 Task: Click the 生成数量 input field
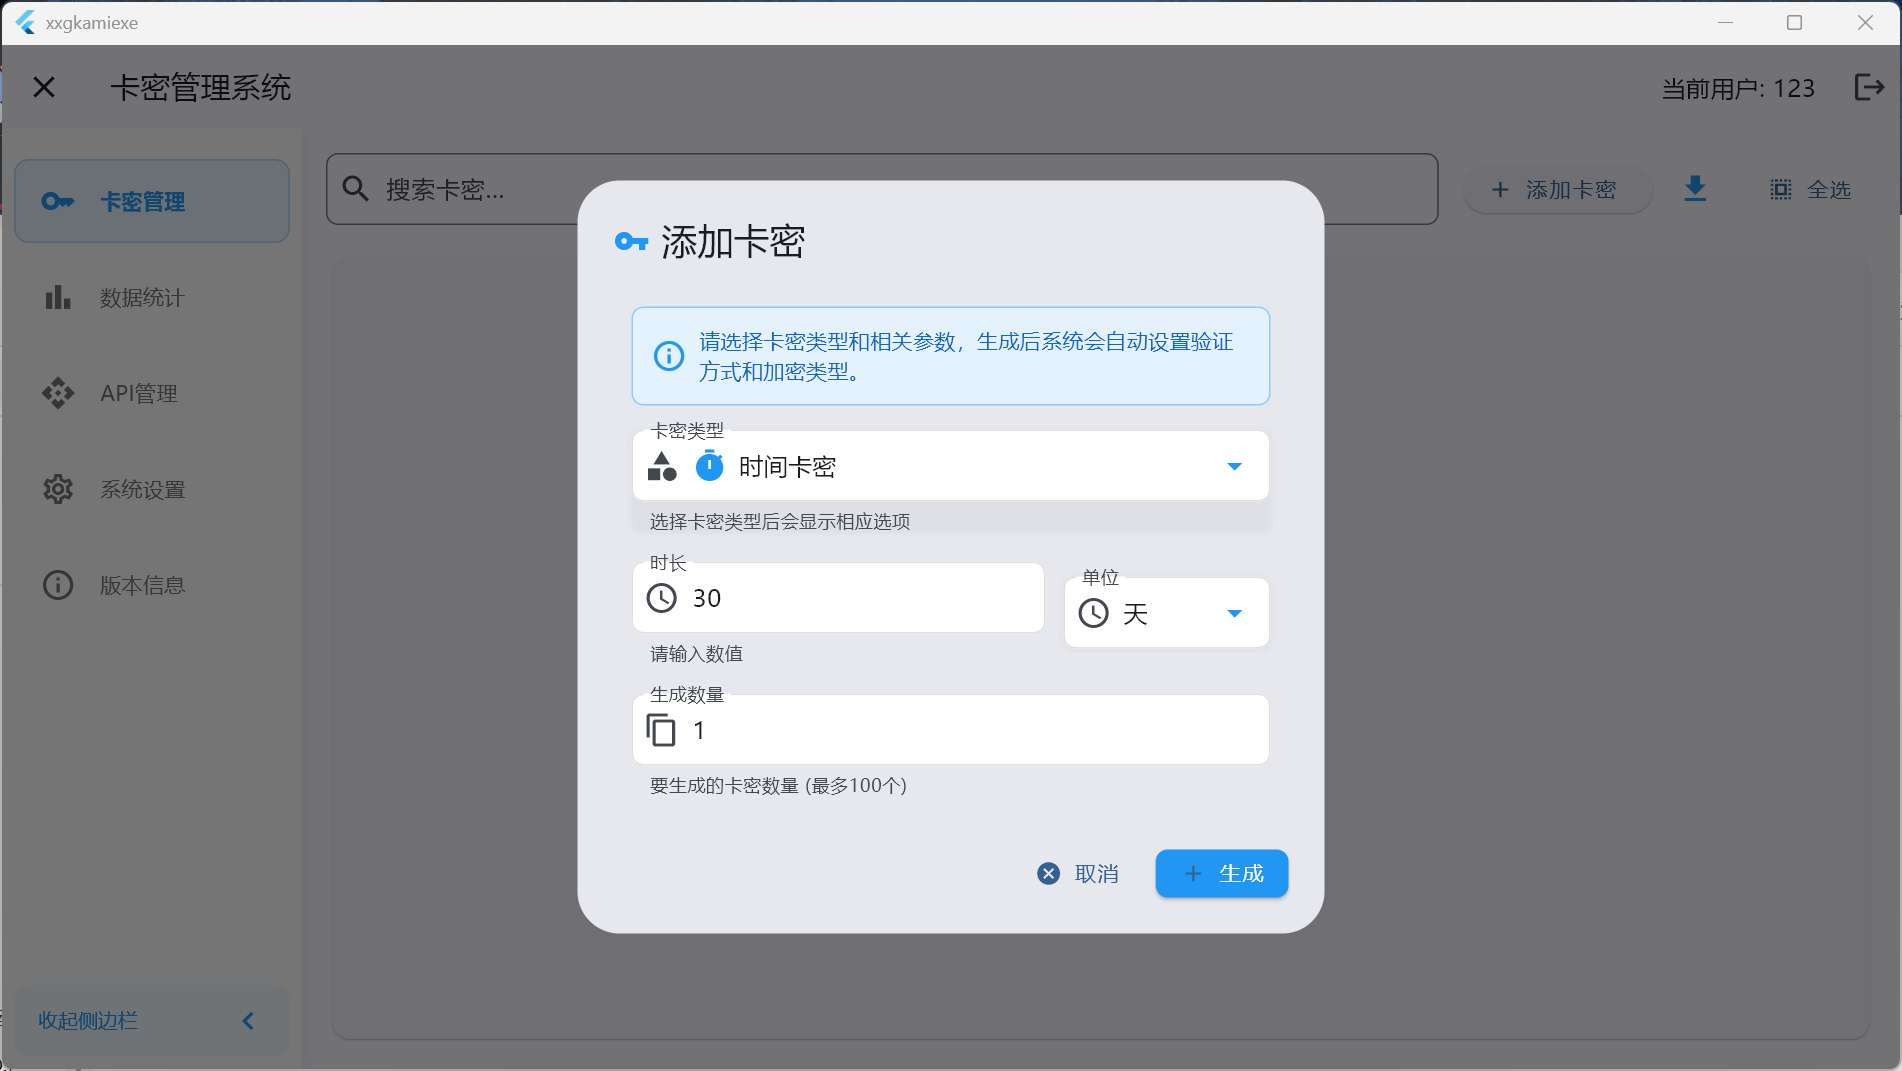970,731
